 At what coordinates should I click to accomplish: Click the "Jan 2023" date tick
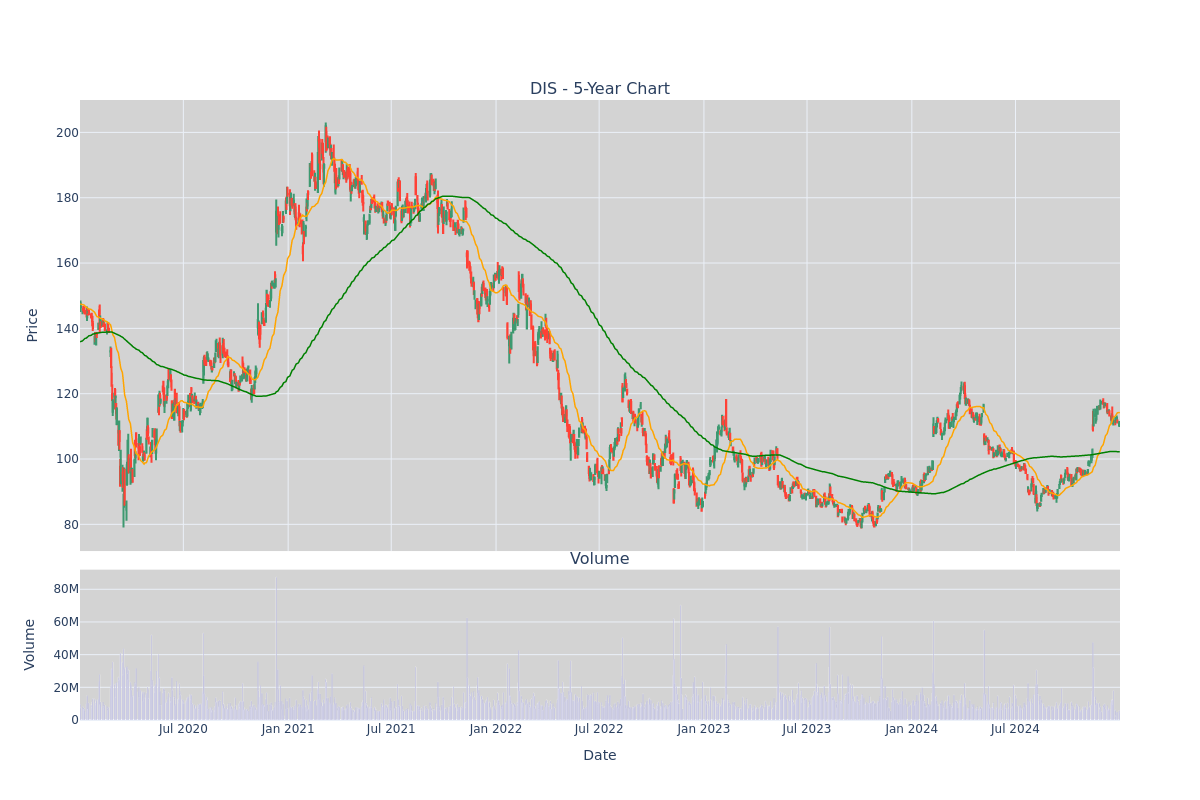704,729
